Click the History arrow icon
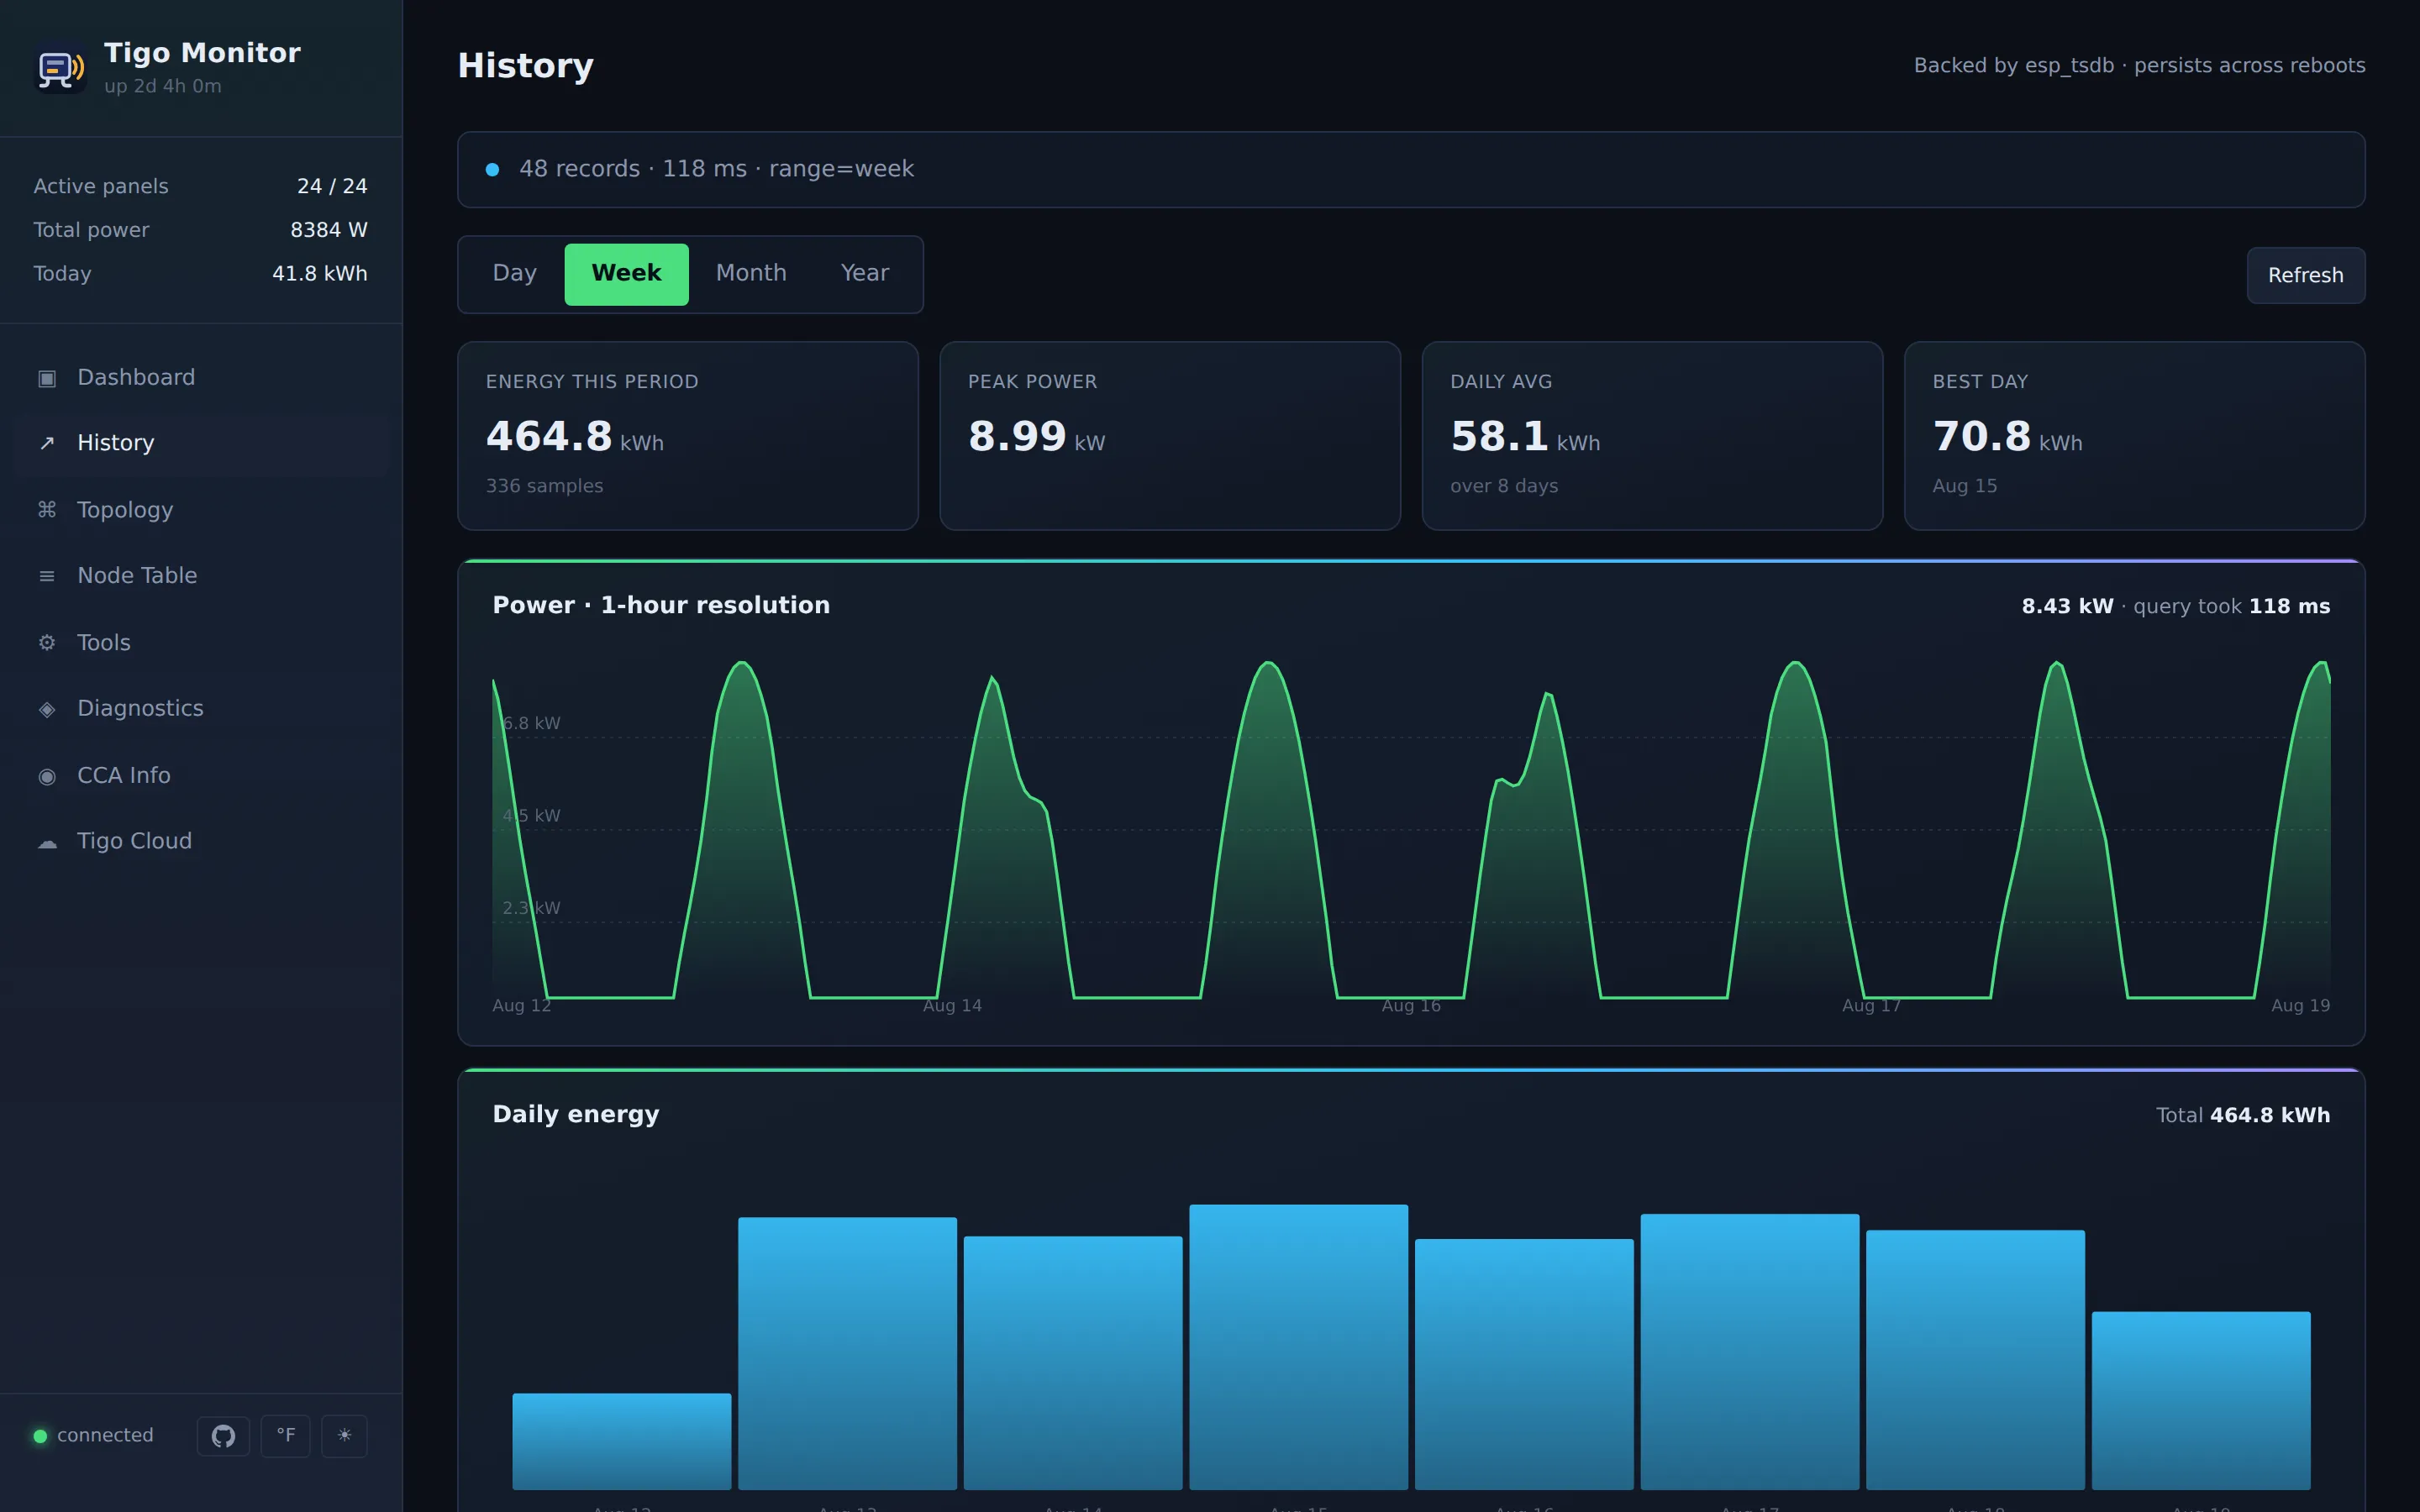Image resolution: width=2420 pixels, height=1512 pixels. (x=47, y=443)
